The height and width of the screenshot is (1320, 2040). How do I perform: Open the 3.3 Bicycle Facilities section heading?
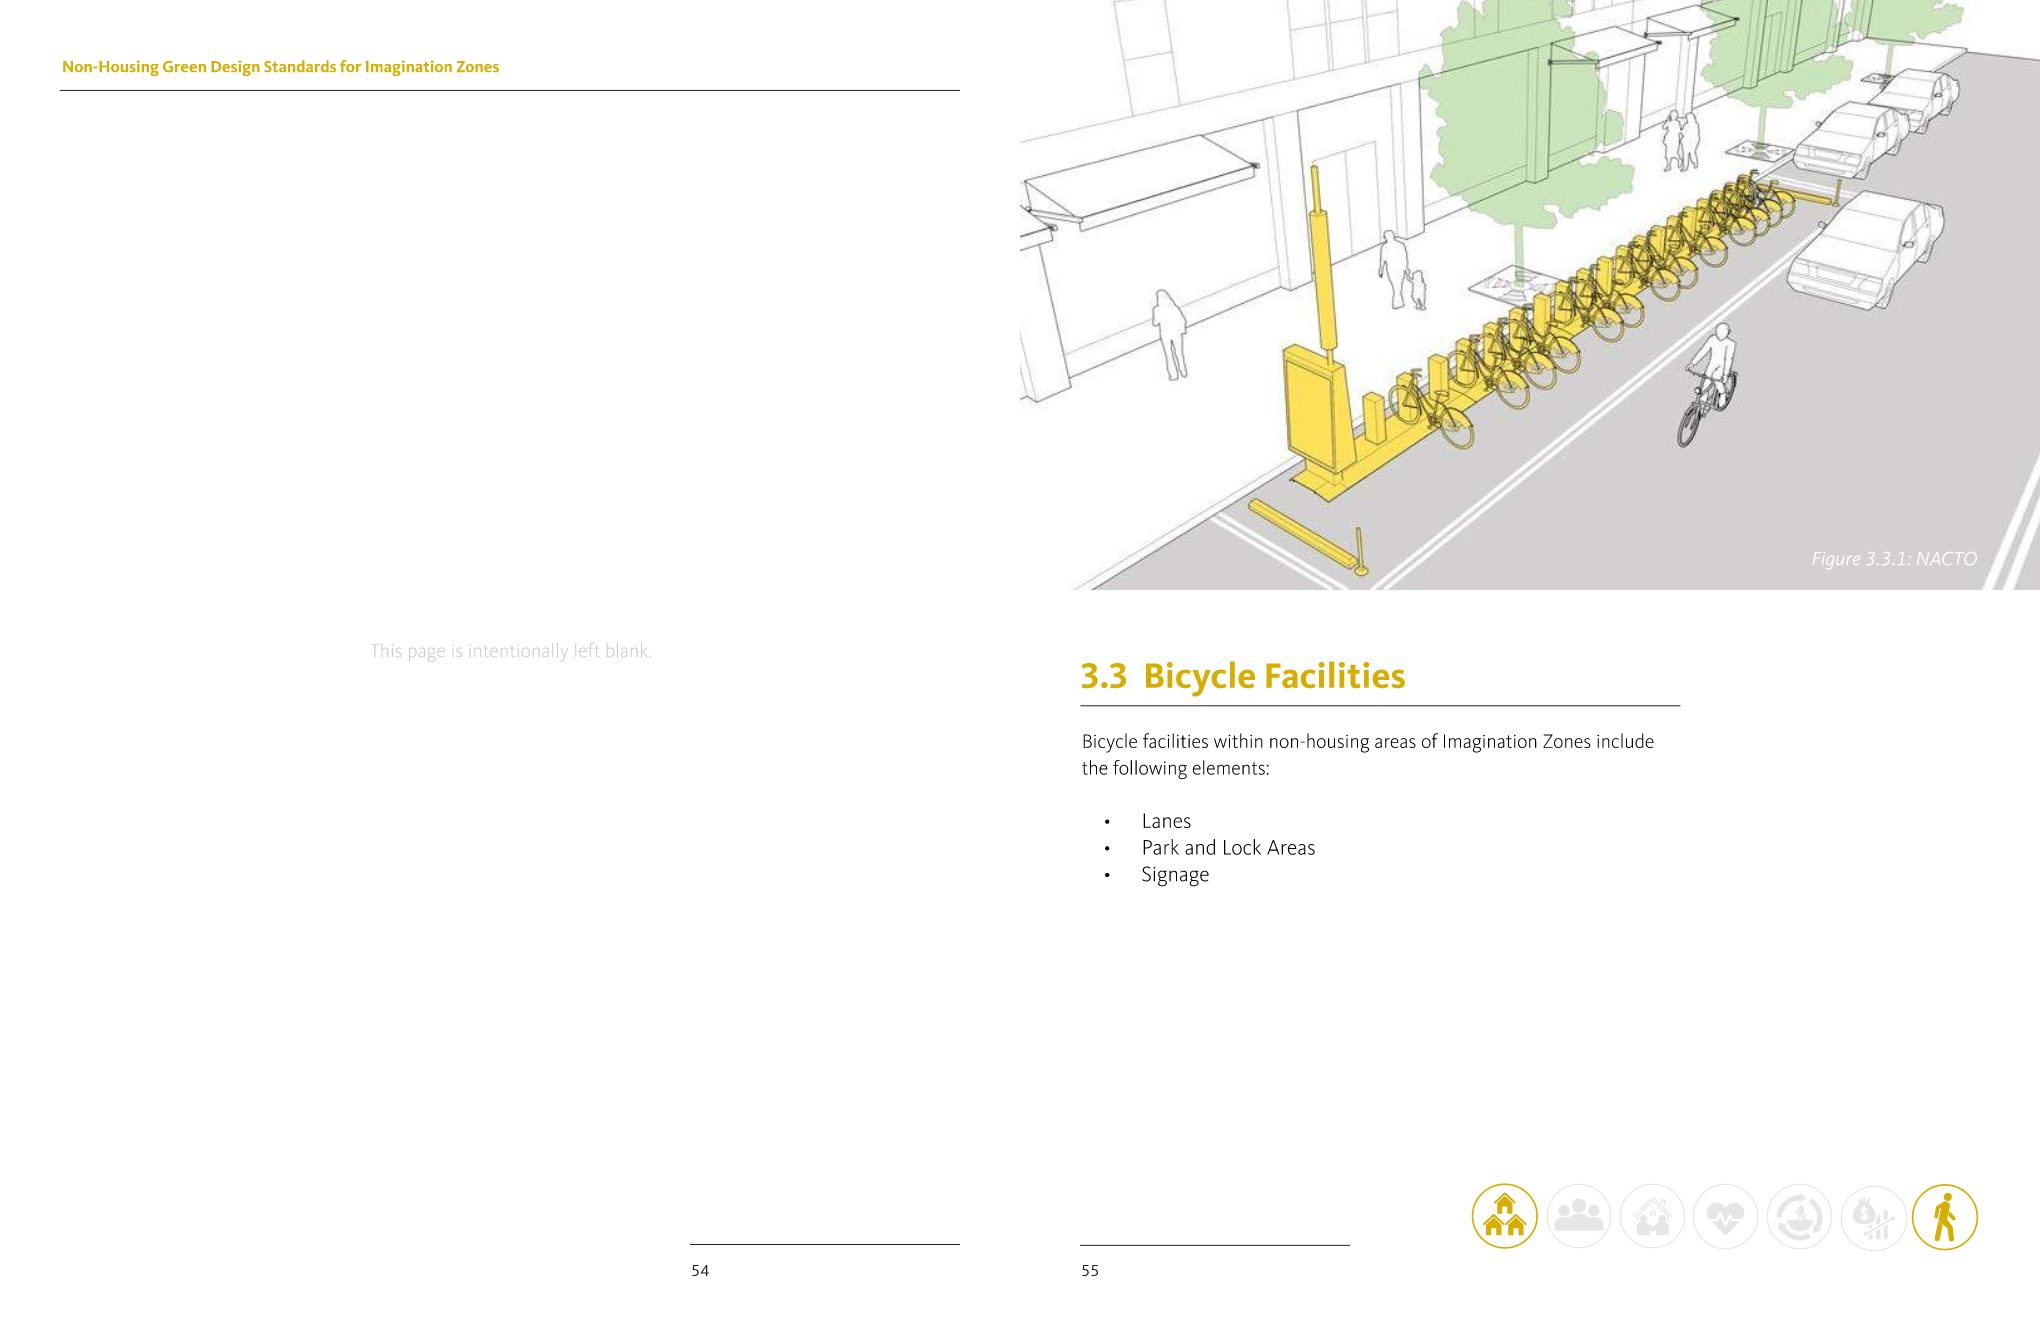click(x=1243, y=675)
